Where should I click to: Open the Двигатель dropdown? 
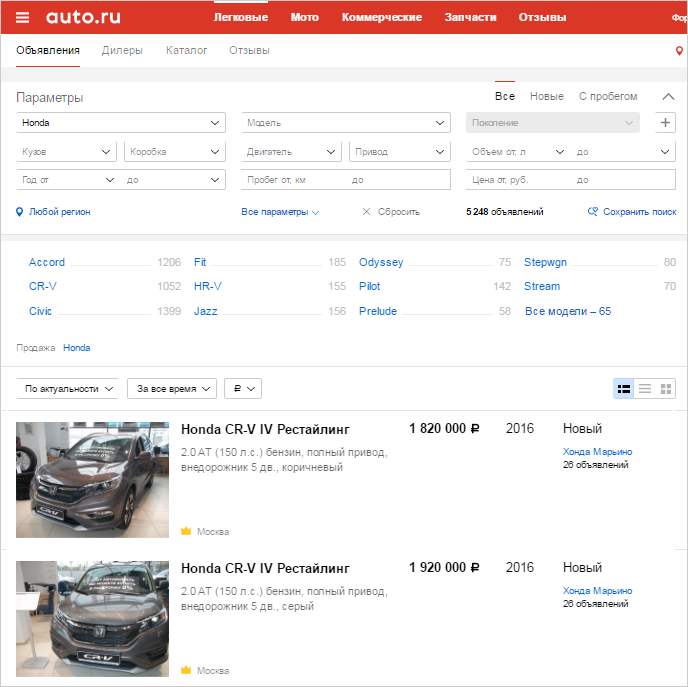291,151
